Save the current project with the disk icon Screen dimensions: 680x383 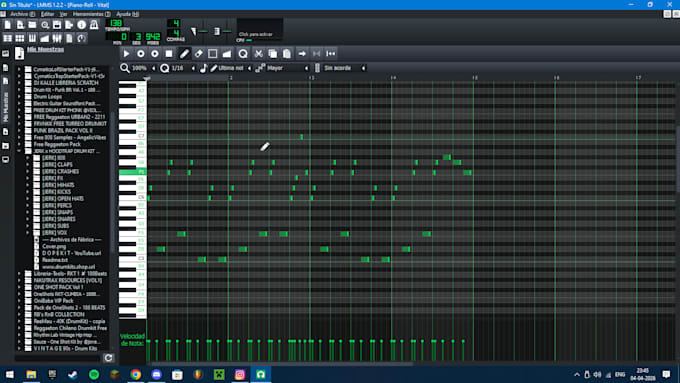[x=57, y=25]
